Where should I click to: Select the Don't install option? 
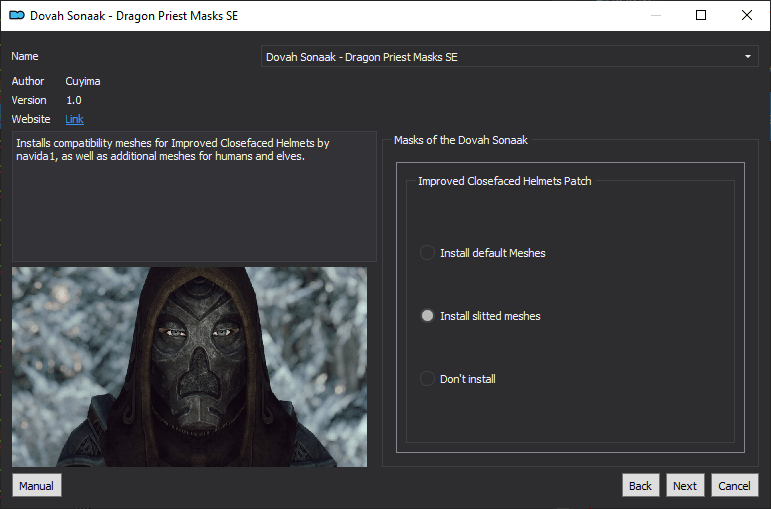(458, 379)
